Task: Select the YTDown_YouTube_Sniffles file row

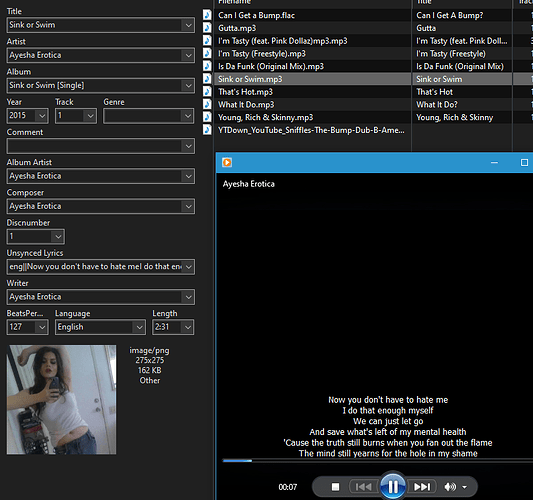Action: pyautogui.click(x=311, y=130)
